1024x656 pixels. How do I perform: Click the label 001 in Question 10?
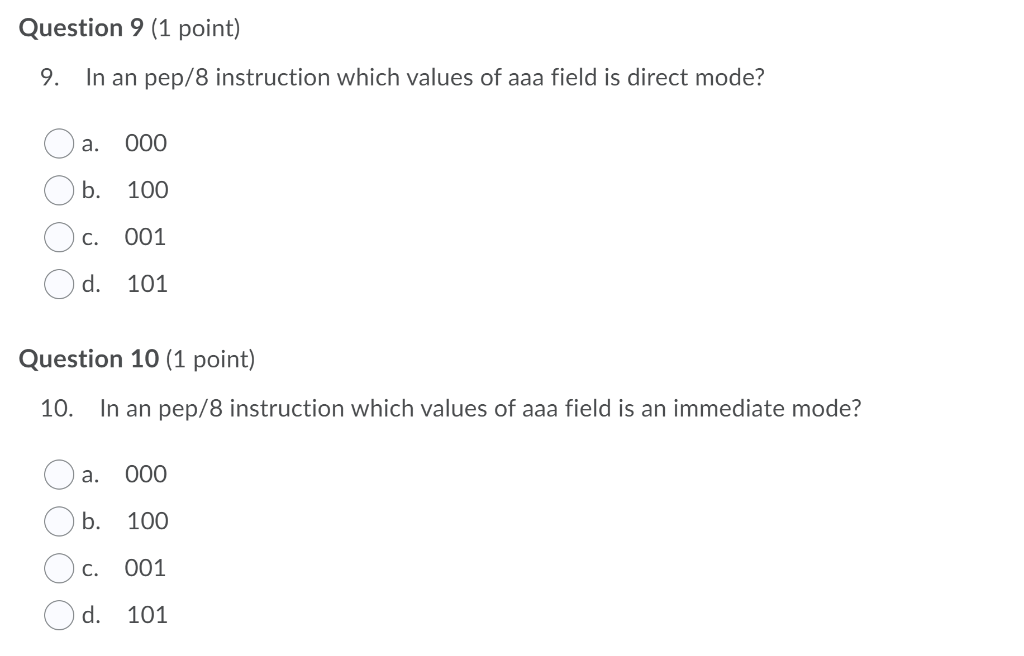(145, 568)
